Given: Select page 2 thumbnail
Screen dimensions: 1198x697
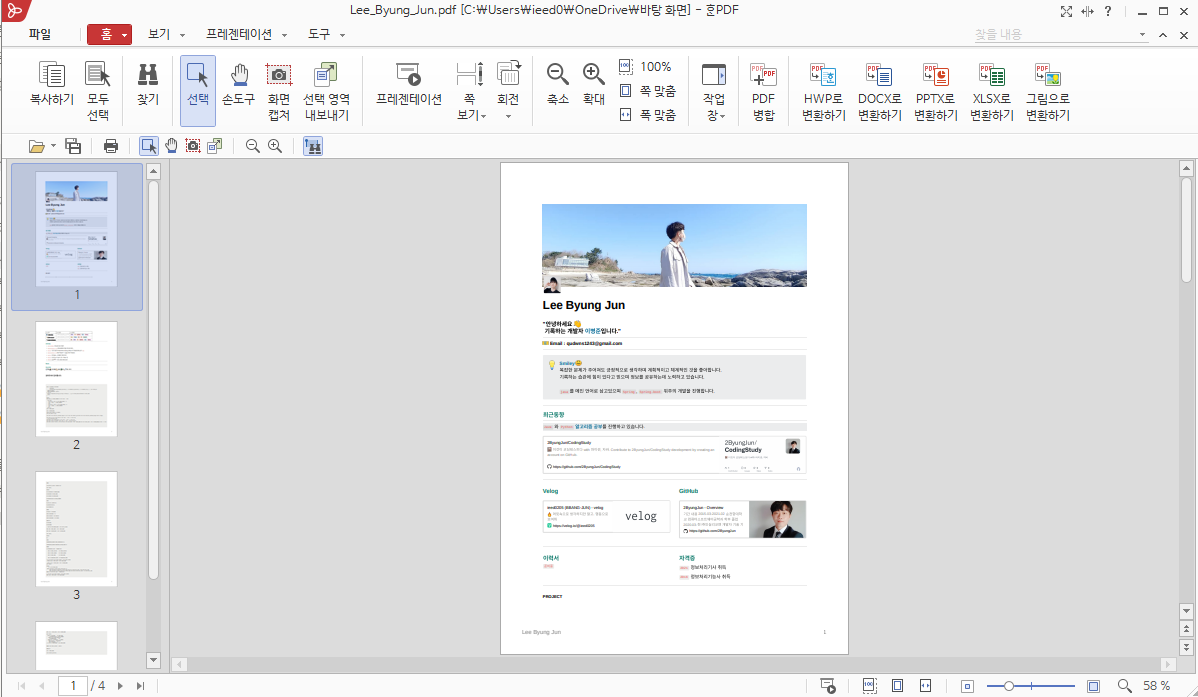Looking at the screenshot, I should (x=76, y=379).
